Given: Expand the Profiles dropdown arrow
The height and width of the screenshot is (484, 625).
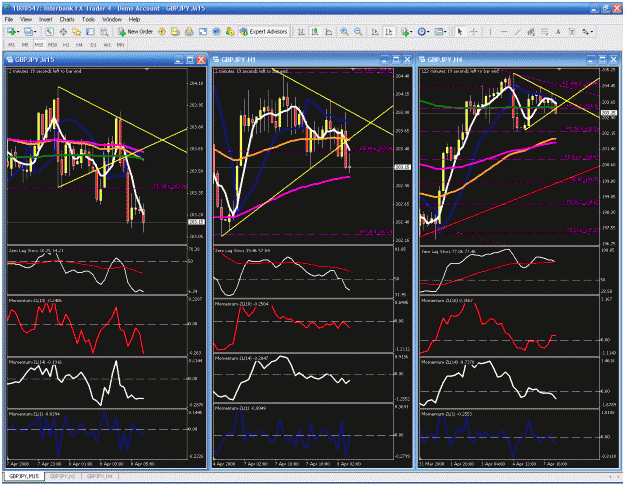Looking at the screenshot, I should pyautogui.click(x=35, y=32).
